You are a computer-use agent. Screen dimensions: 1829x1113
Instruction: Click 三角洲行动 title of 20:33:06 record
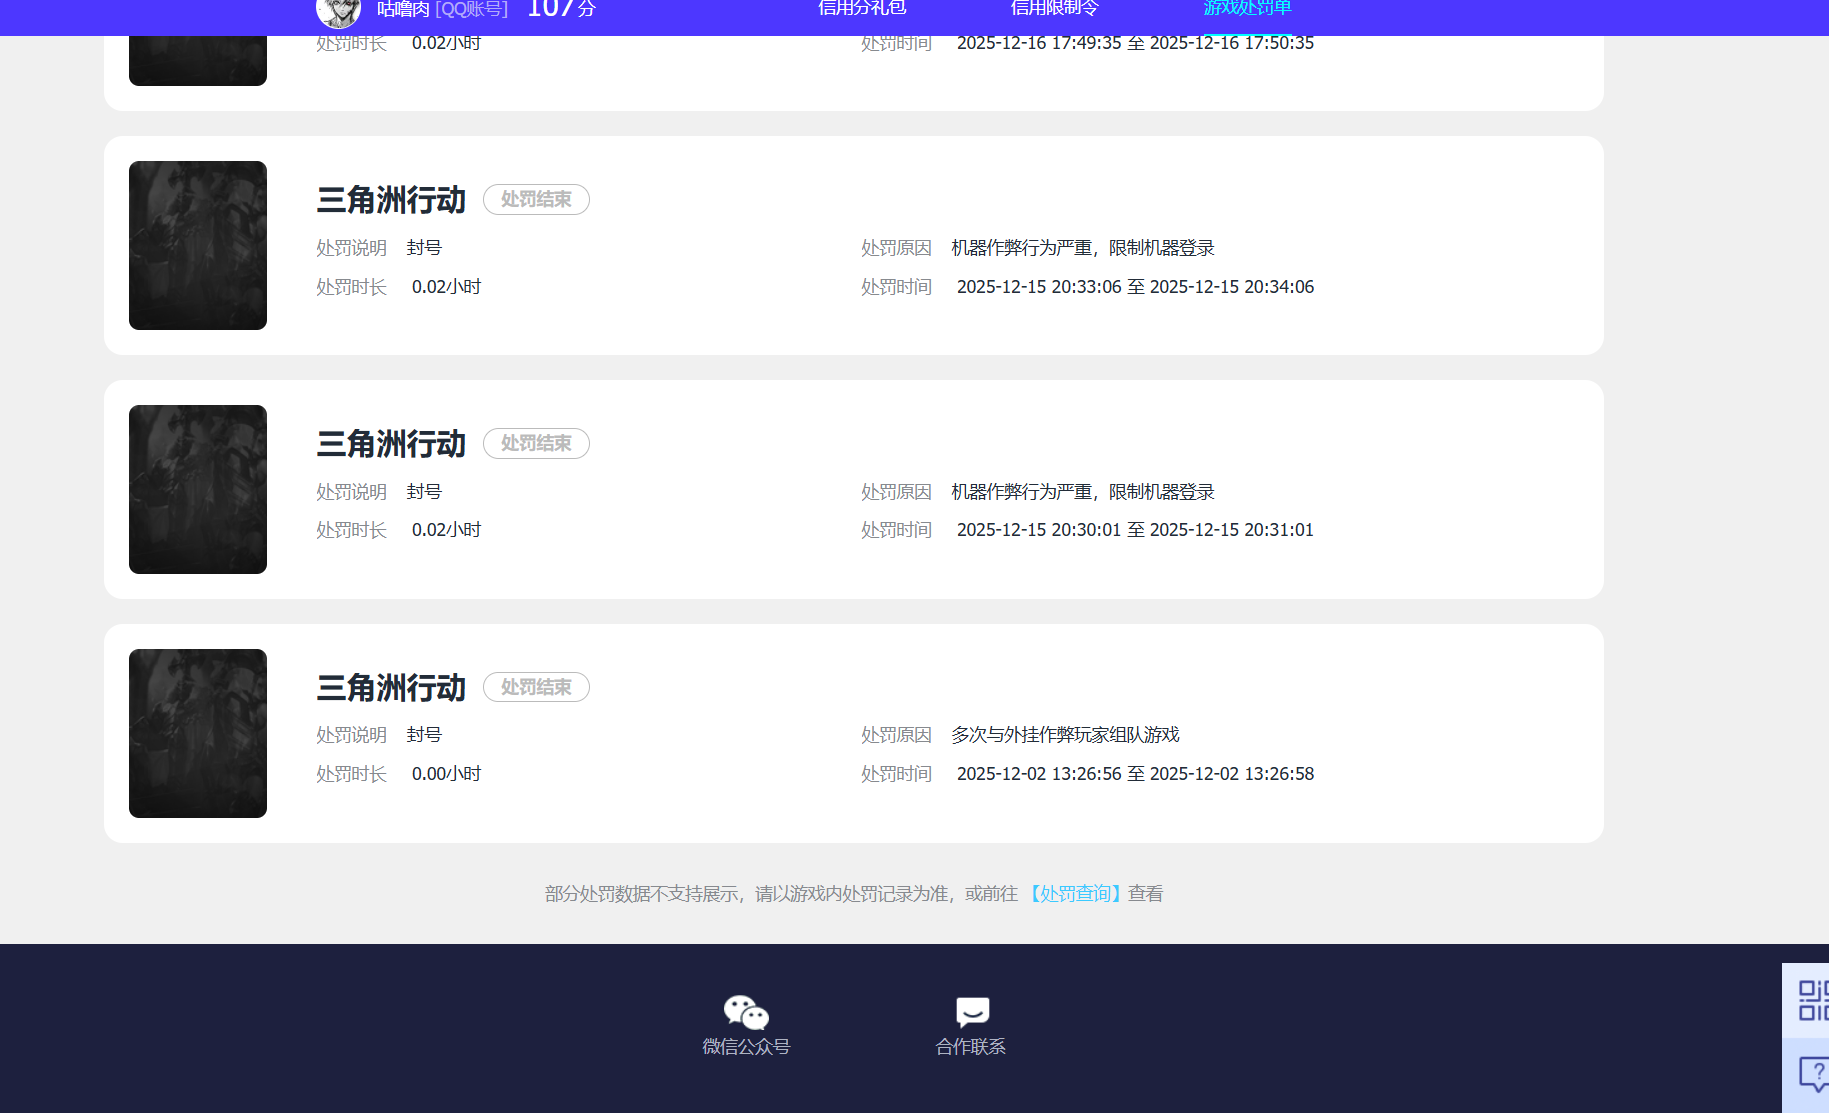pyautogui.click(x=391, y=200)
